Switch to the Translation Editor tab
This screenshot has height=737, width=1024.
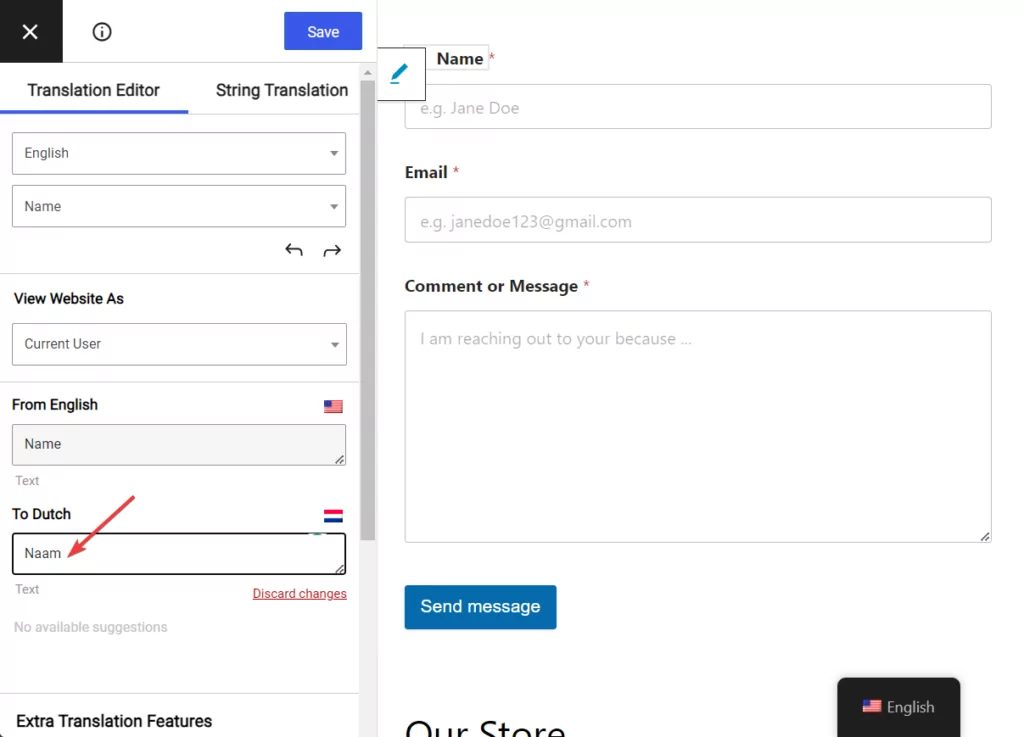pyautogui.click(x=94, y=90)
